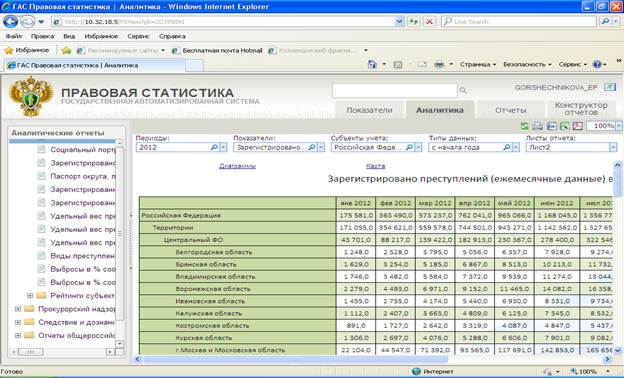Open the Типы данных dropdown arrow
This screenshot has height=378, width=624.
(516, 147)
